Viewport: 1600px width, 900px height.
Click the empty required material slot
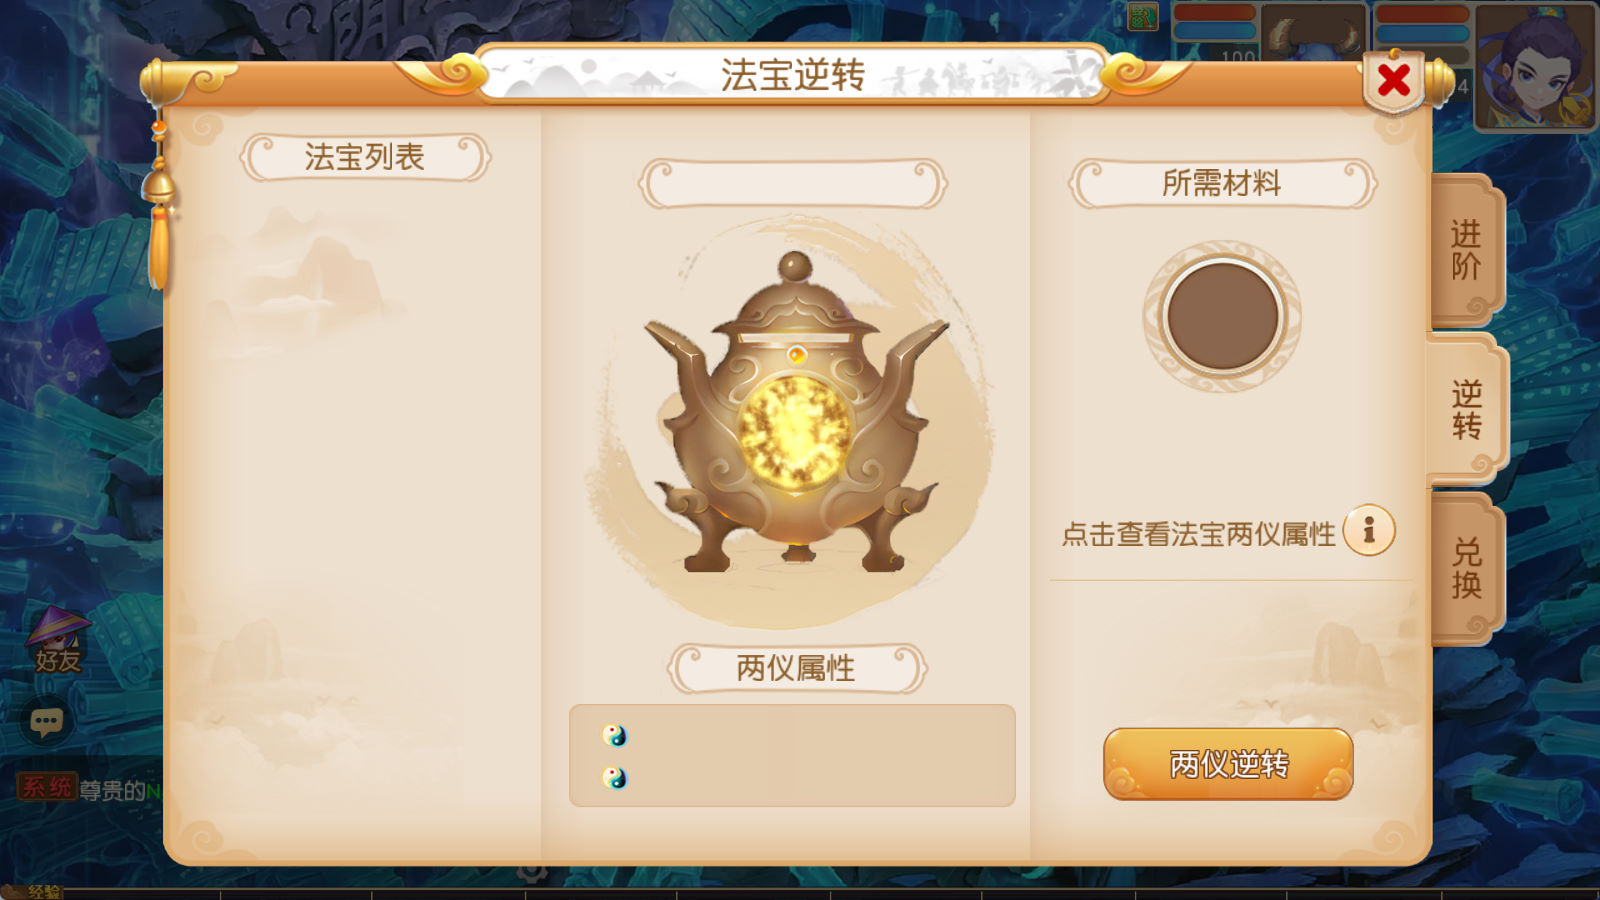[1222, 316]
